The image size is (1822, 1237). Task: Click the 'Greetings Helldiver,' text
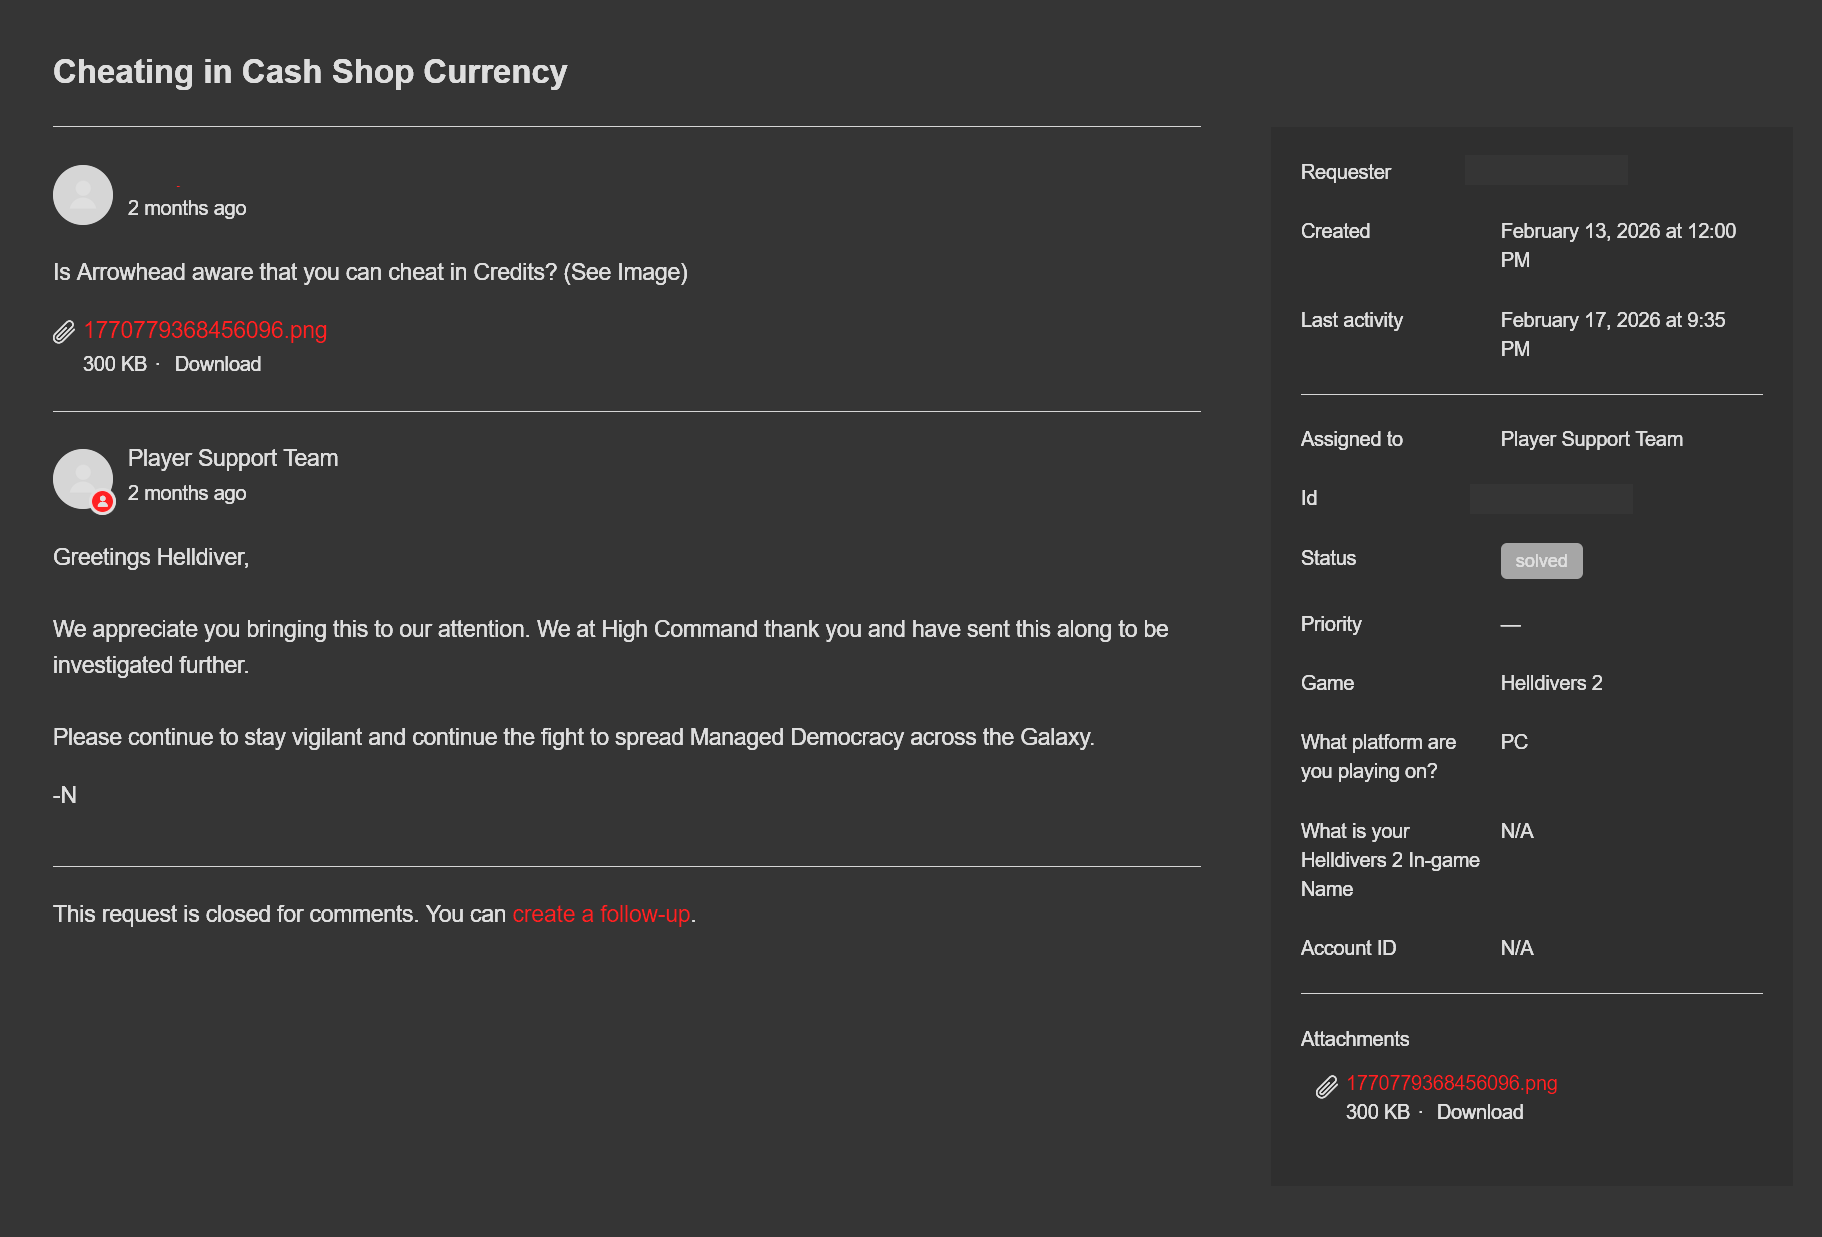(151, 557)
